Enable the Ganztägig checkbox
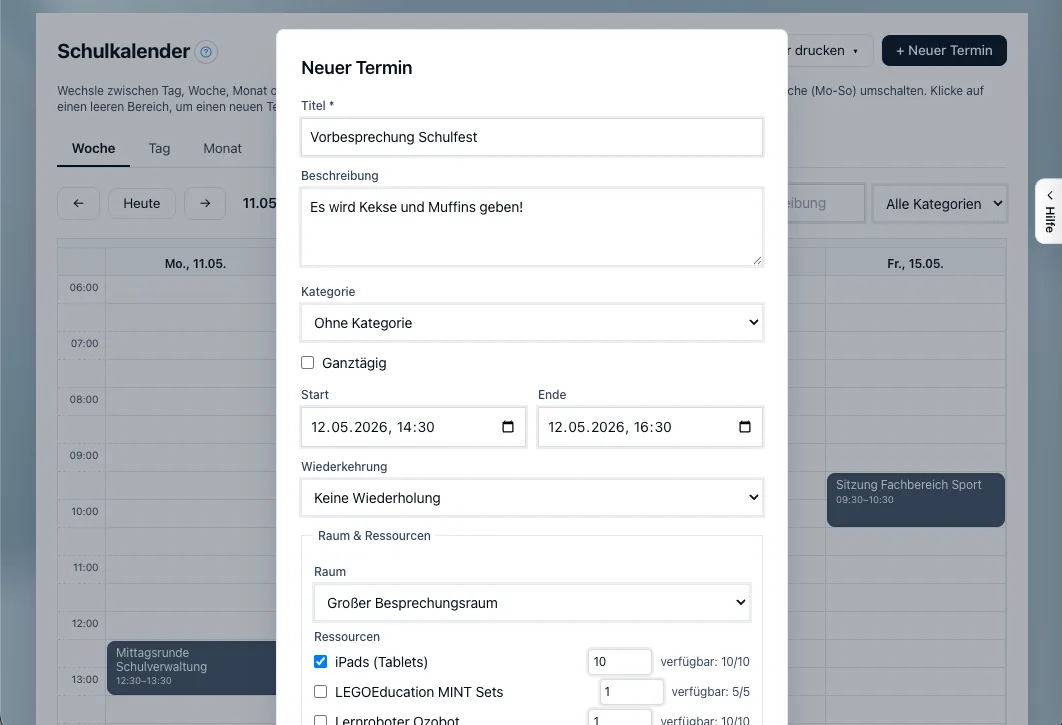1062x725 pixels. pyautogui.click(x=307, y=362)
